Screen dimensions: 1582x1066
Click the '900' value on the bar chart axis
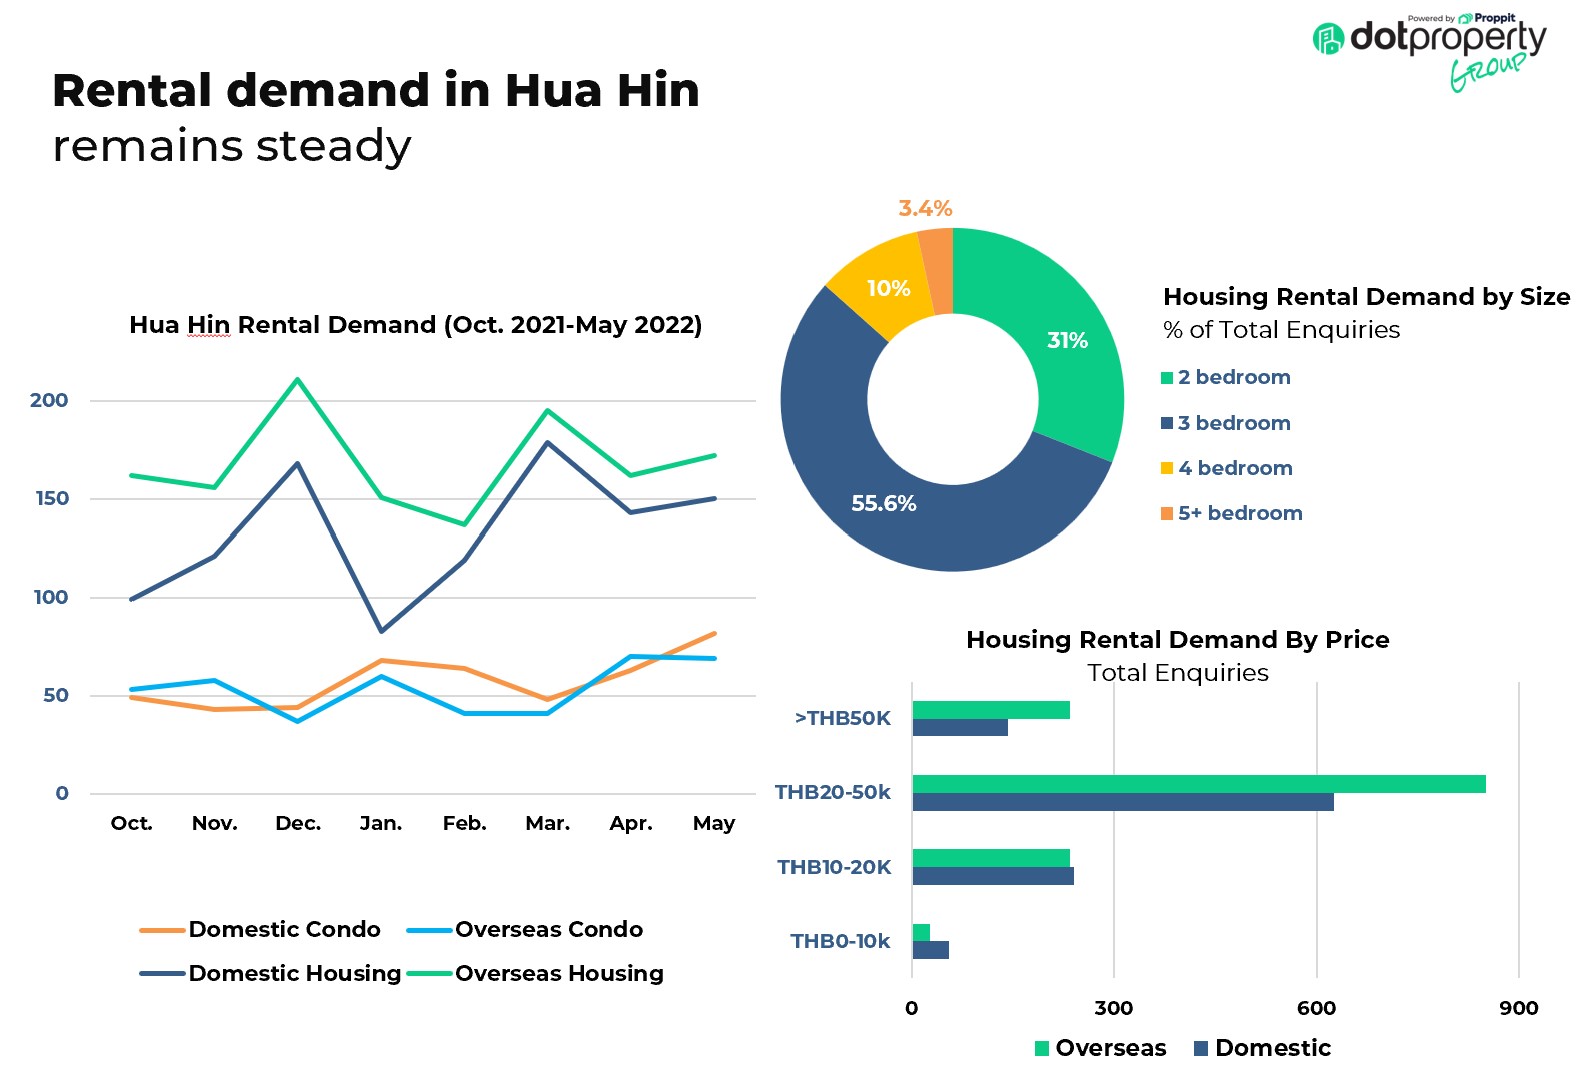tap(1518, 1008)
